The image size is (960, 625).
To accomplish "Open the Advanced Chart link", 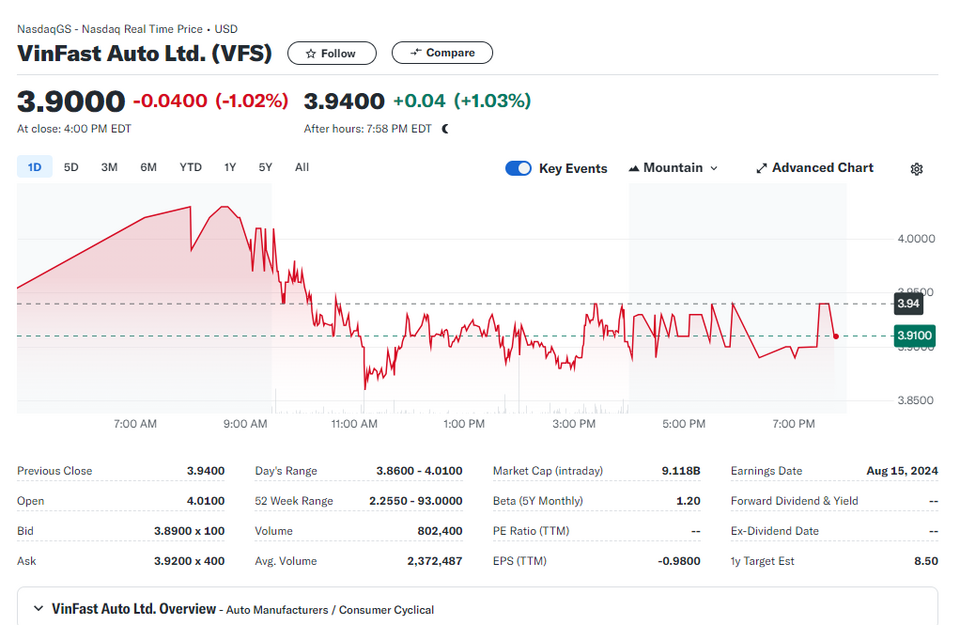I will pyautogui.click(x=815, y=168).
